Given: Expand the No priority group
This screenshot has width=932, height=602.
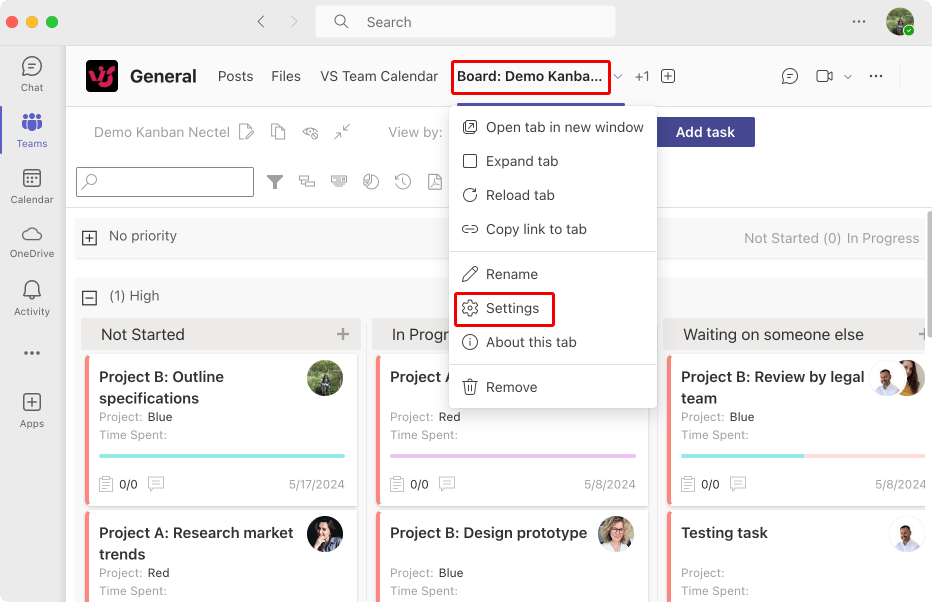Looking at the screenshot, I should pyautogui.click(x=89, y=238).
